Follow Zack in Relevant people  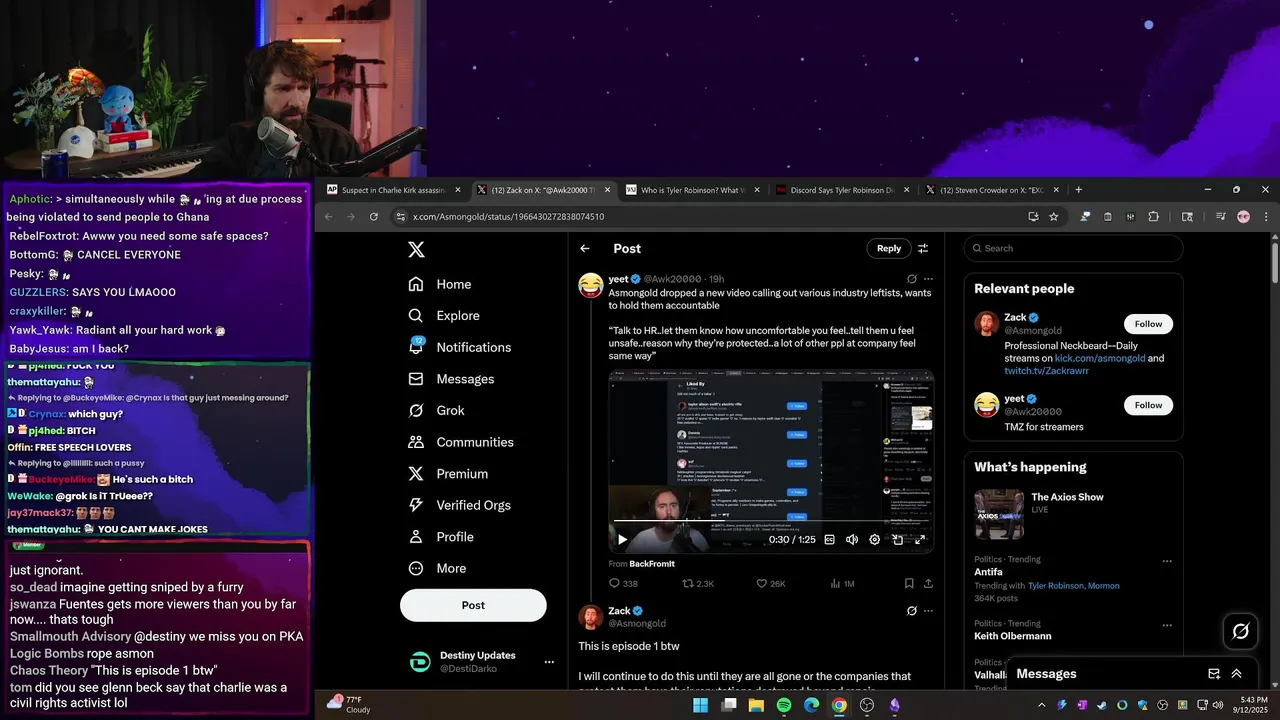[x=1148, y=324]
